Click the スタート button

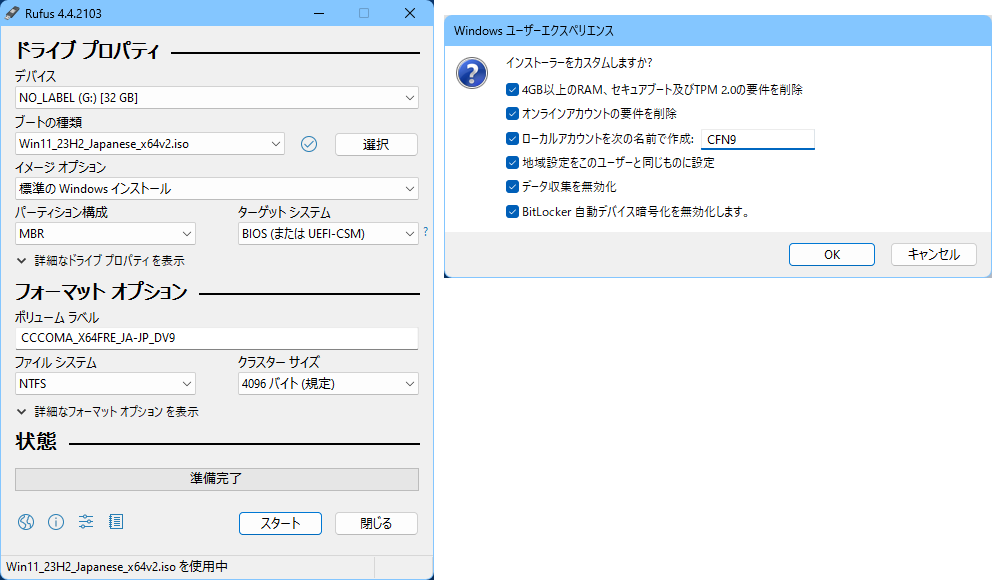[x=280, y=523]
